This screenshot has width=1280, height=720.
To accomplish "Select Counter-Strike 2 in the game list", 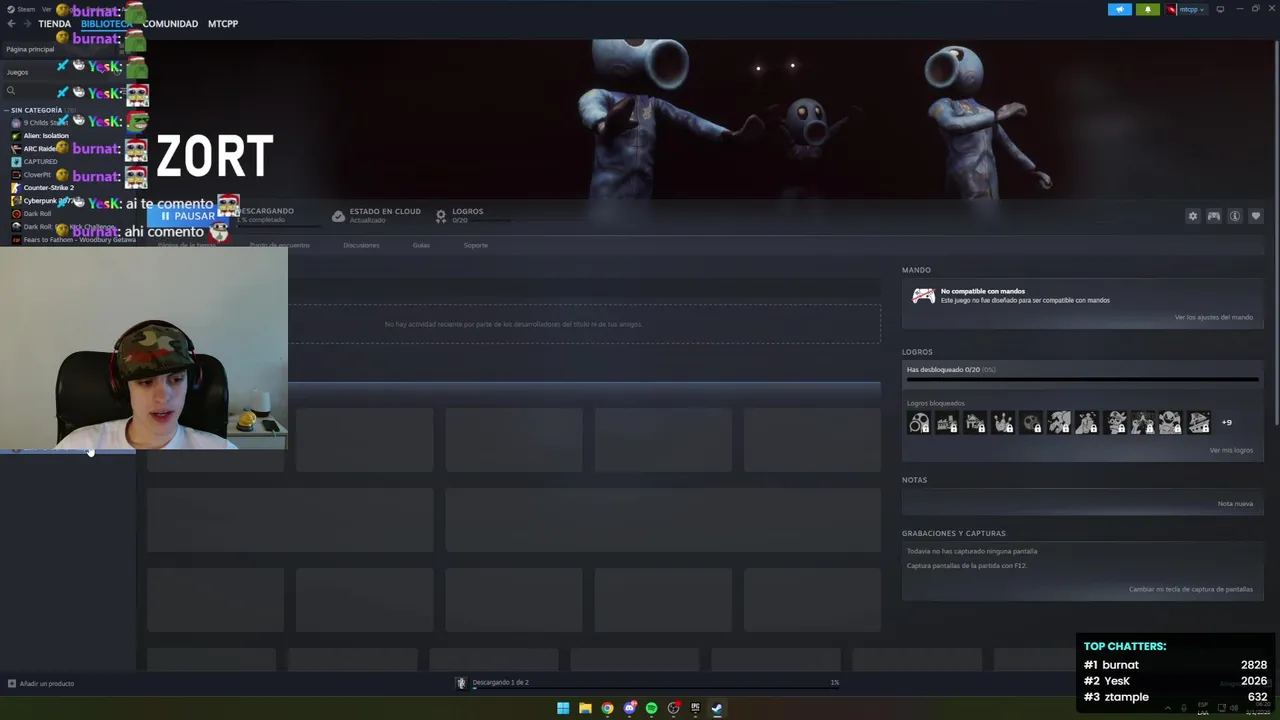I will [x=48, y=188].
